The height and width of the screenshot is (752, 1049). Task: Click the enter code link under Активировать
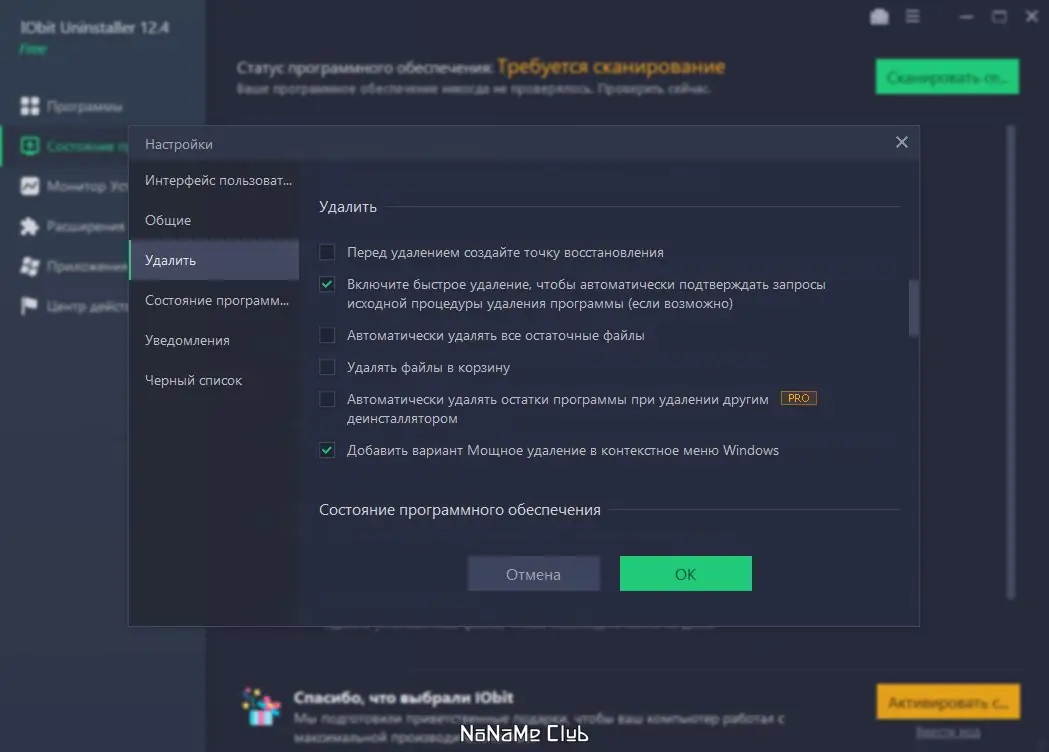[948, 733]
